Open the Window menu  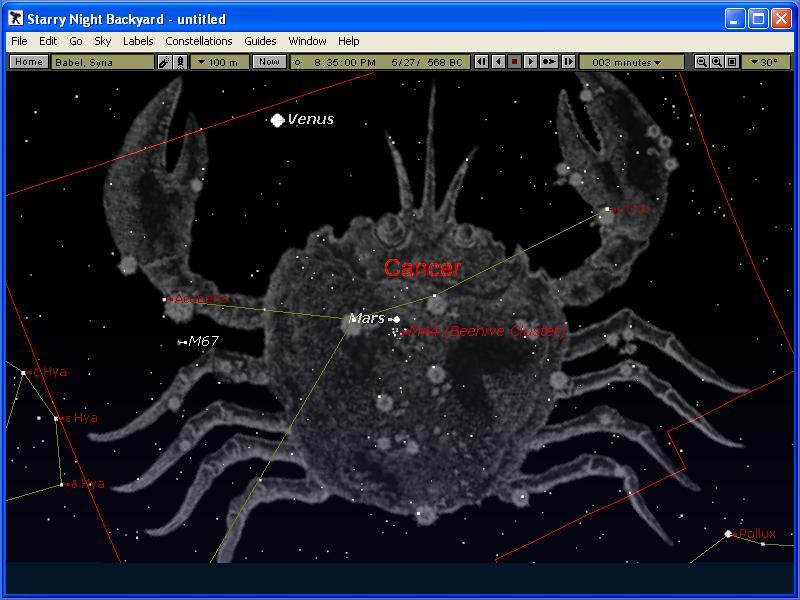tap(307, 41)
